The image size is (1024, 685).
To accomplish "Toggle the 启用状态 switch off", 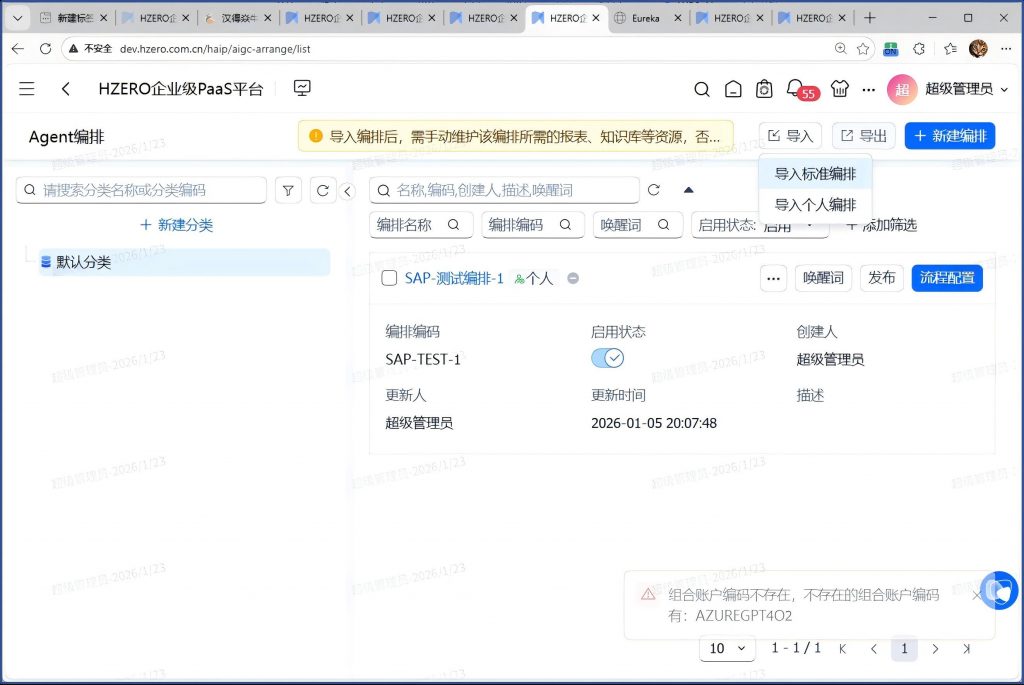I will 607,359.
